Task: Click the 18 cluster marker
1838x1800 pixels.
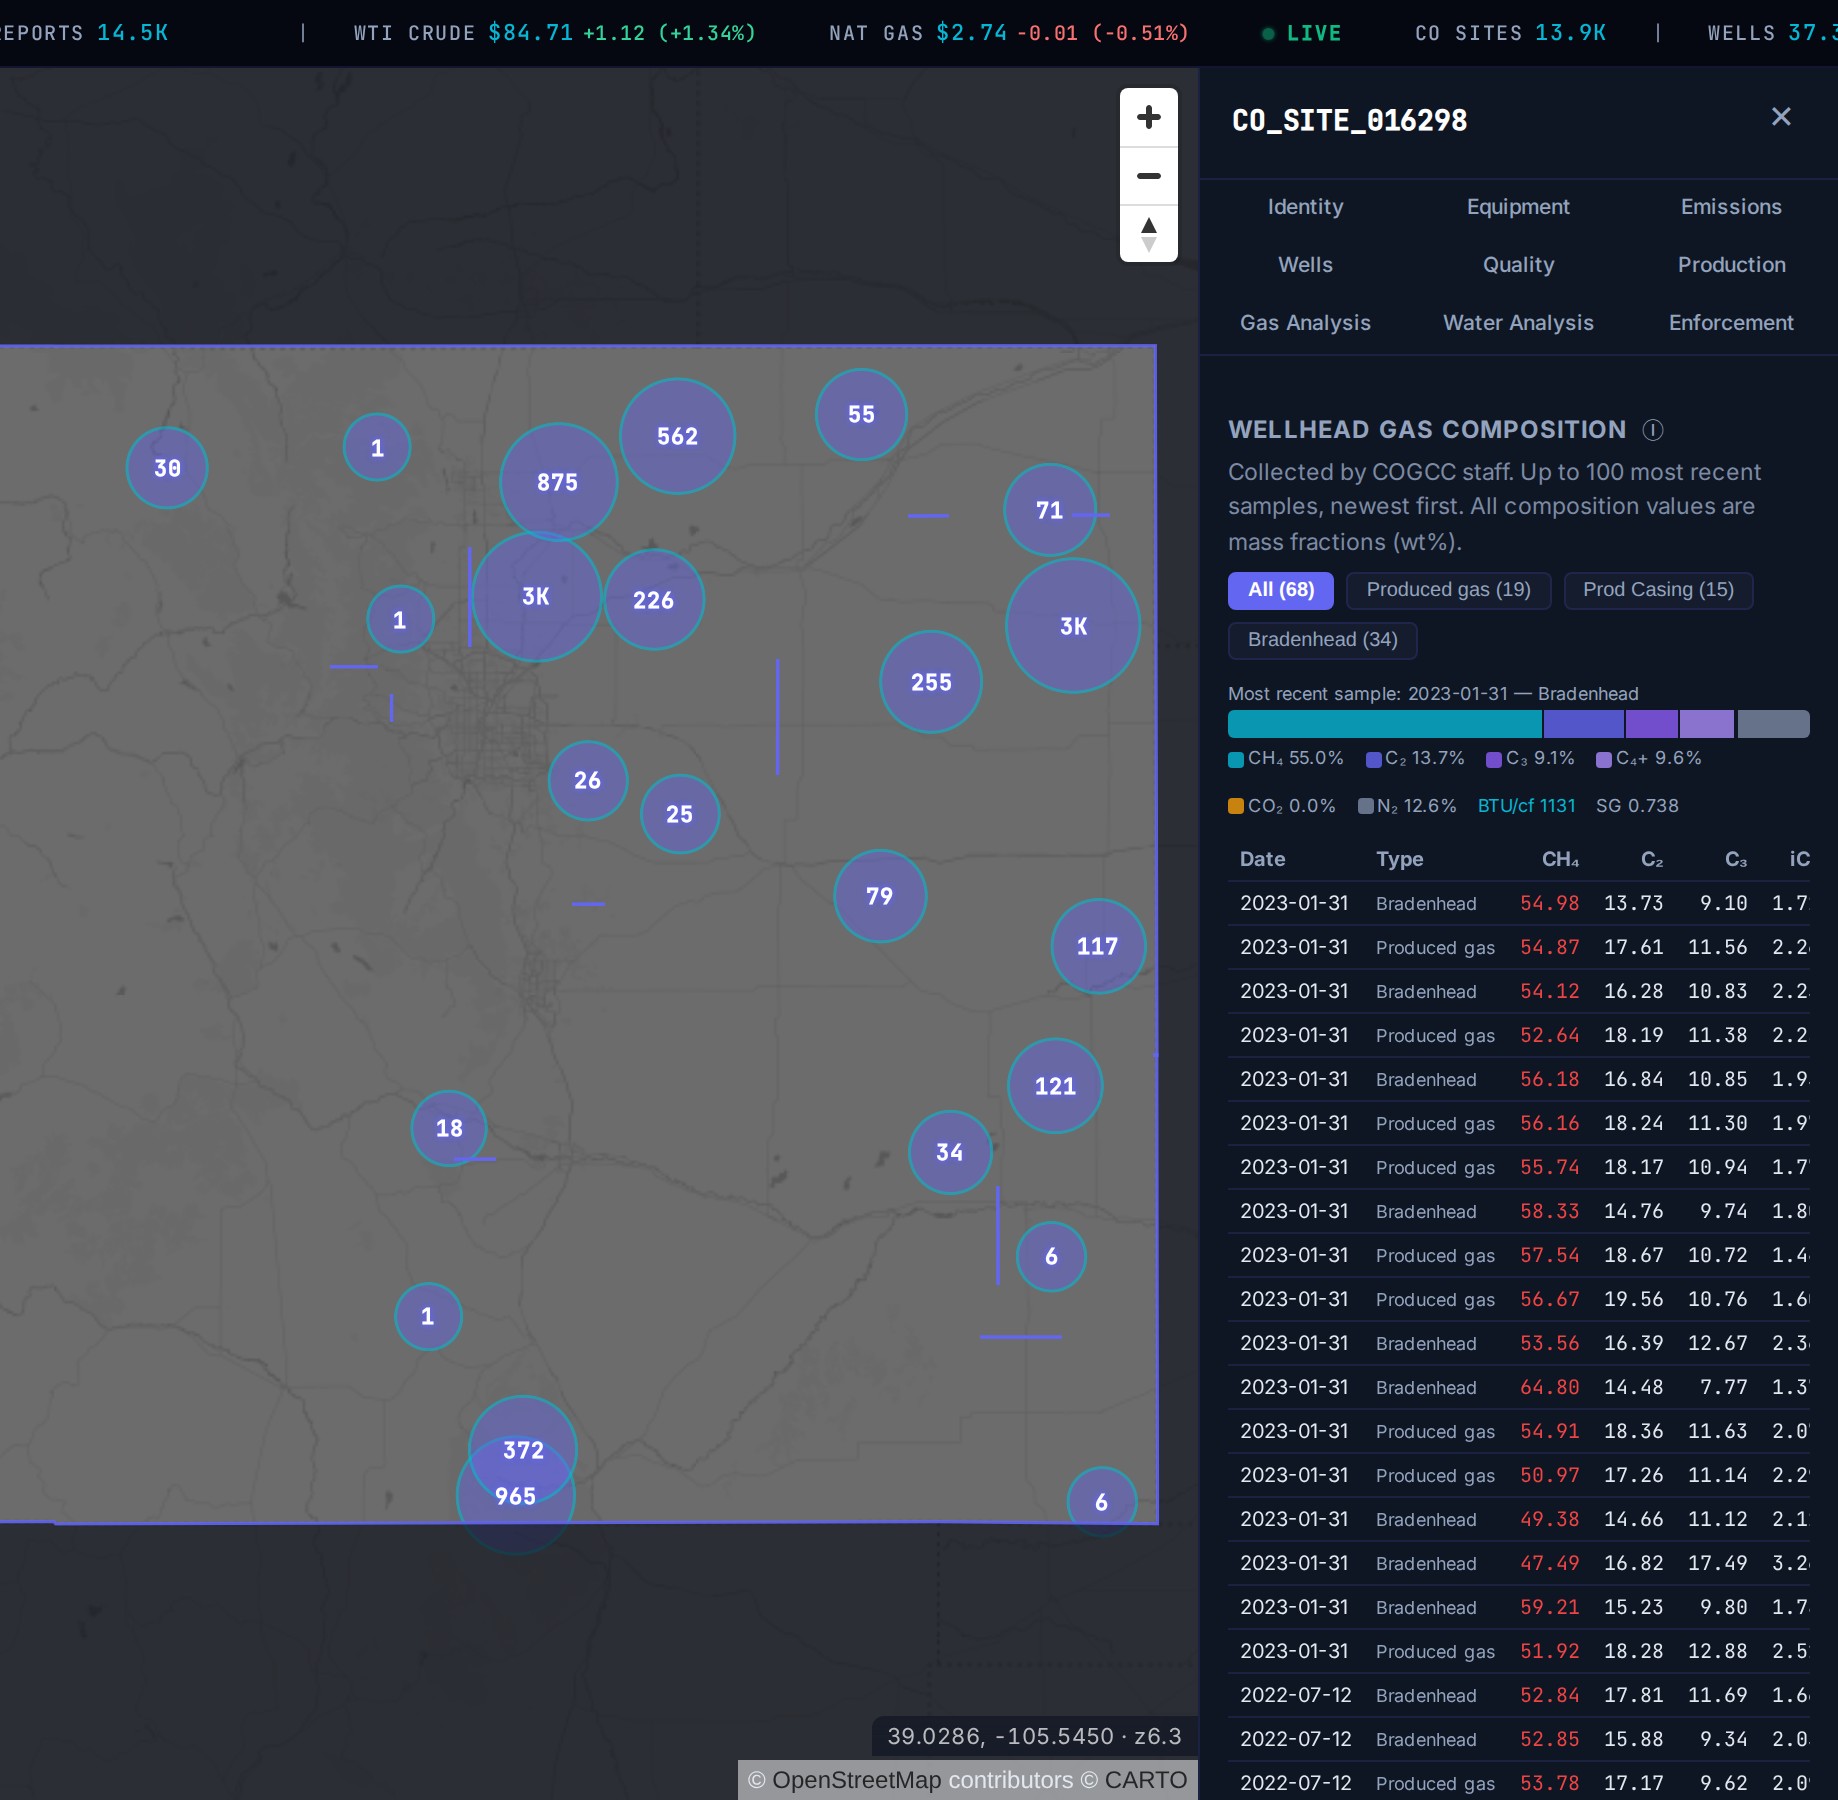Action: tap(449, 1128)
